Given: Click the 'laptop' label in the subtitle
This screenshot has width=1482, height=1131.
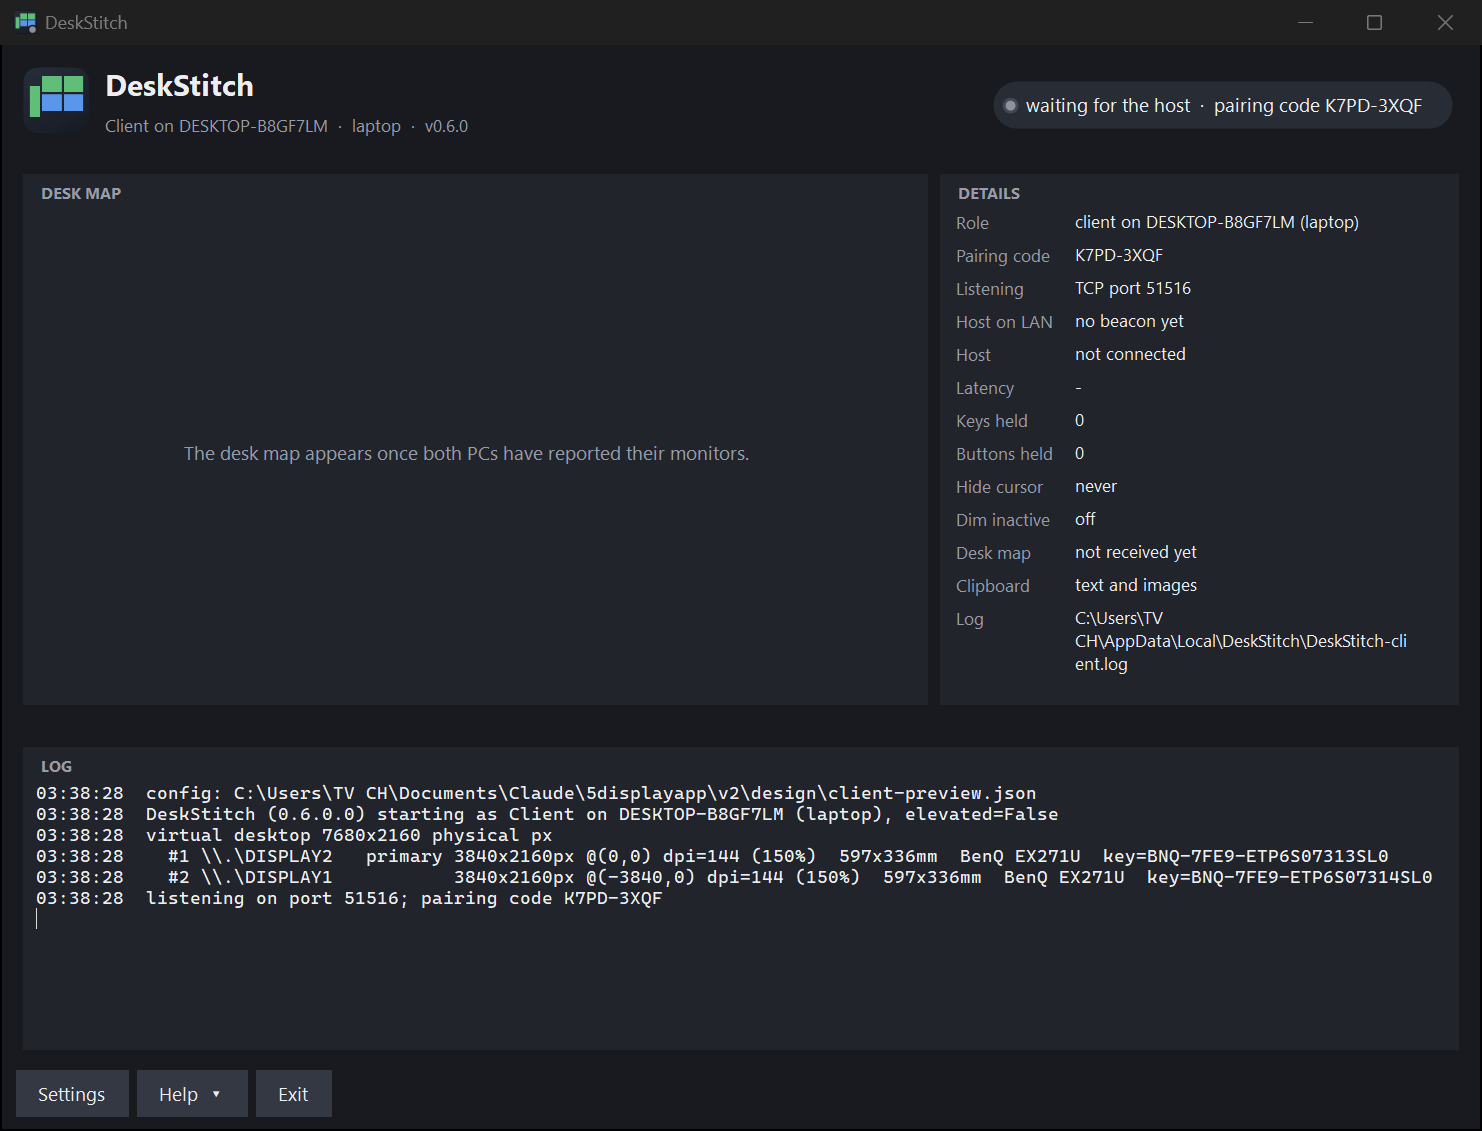Looking at the screenshot, I should coord(376,126).
